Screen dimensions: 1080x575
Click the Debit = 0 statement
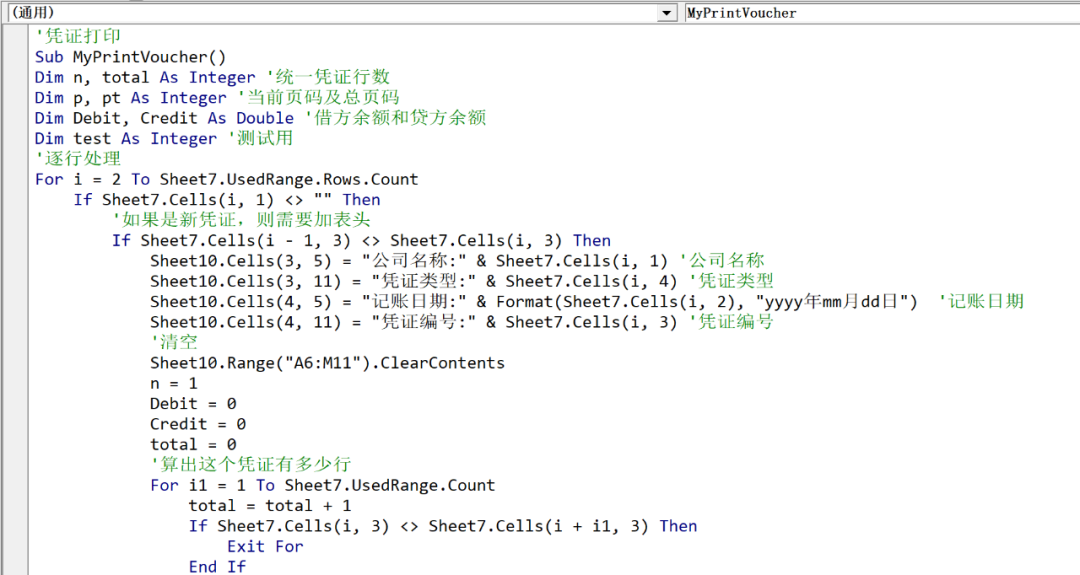pyautogui.click(x=193, y=404)
